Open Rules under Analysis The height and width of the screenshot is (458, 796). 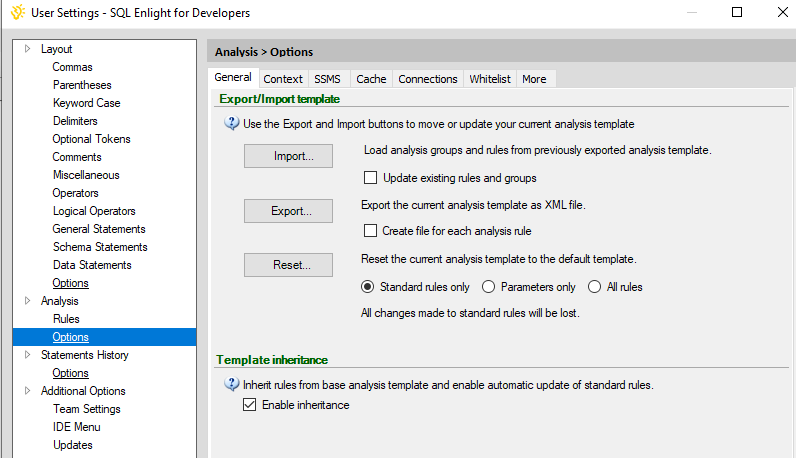[67, 319]
